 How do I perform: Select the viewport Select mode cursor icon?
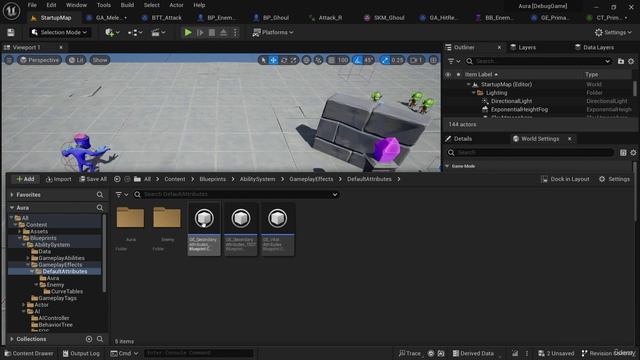[263, 60]
